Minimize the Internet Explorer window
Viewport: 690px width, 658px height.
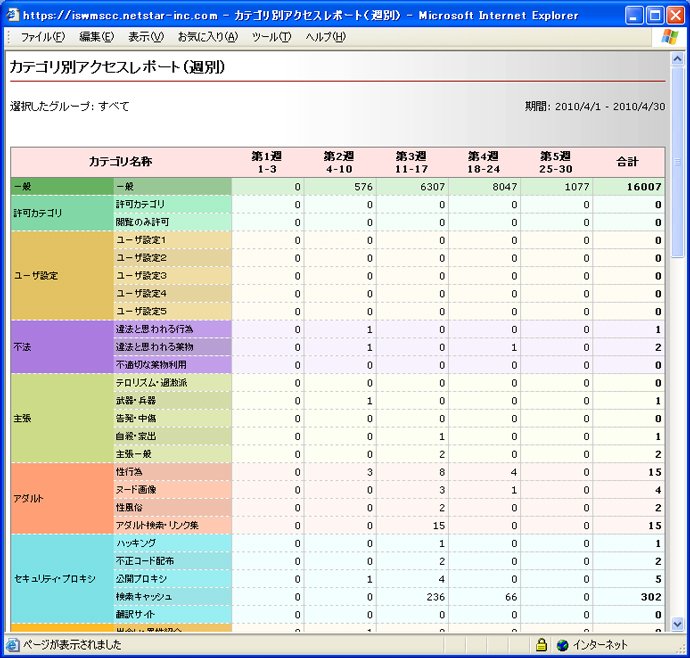click(634, 16)
